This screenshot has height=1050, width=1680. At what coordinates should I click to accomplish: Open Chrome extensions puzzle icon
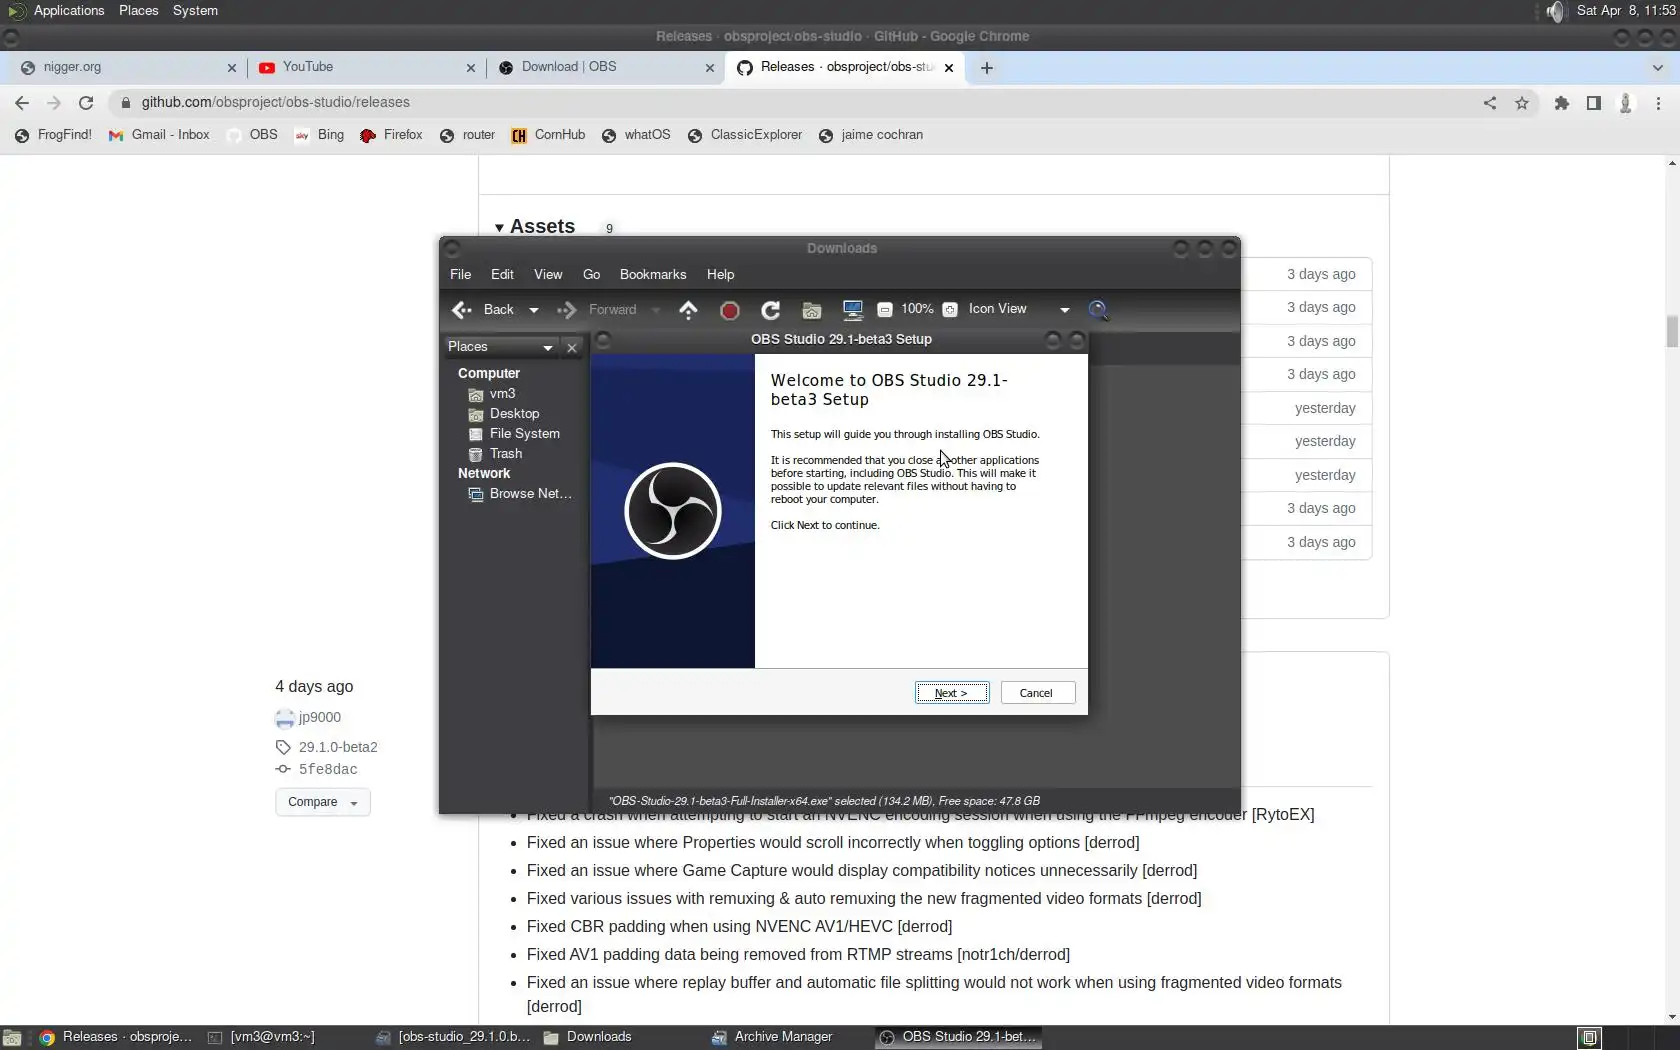click(1562, 103)
